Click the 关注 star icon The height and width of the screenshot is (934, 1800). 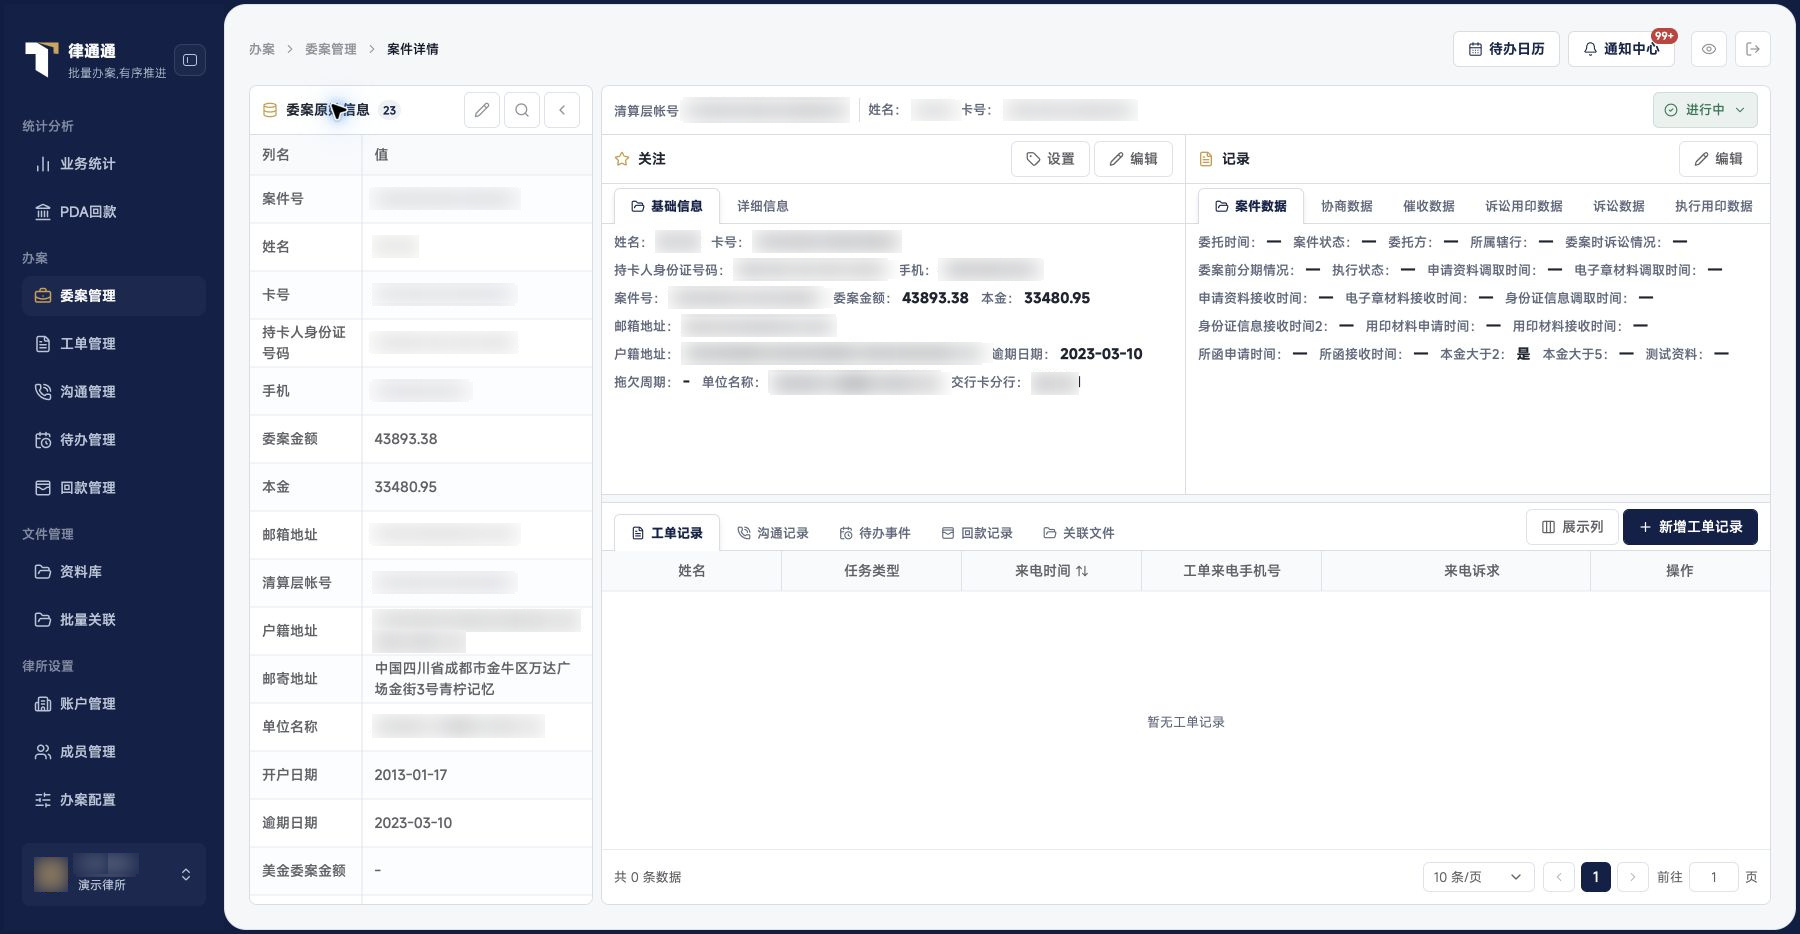click(622, 159)
